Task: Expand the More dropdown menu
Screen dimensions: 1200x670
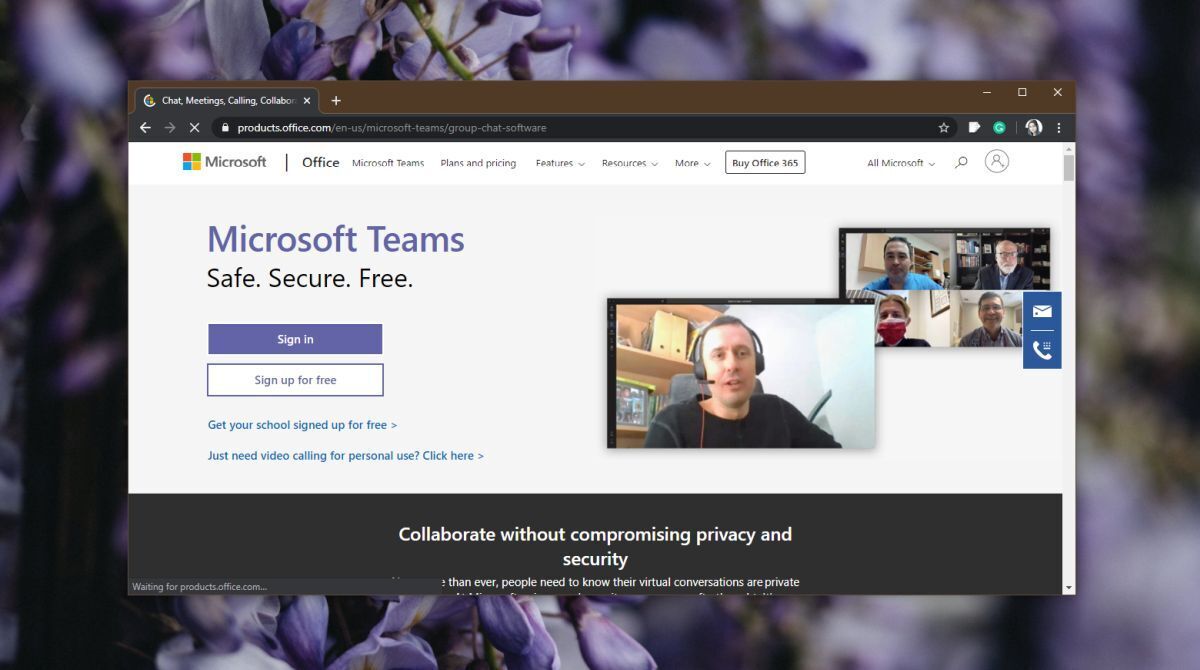Action: [x=692, y=163]
